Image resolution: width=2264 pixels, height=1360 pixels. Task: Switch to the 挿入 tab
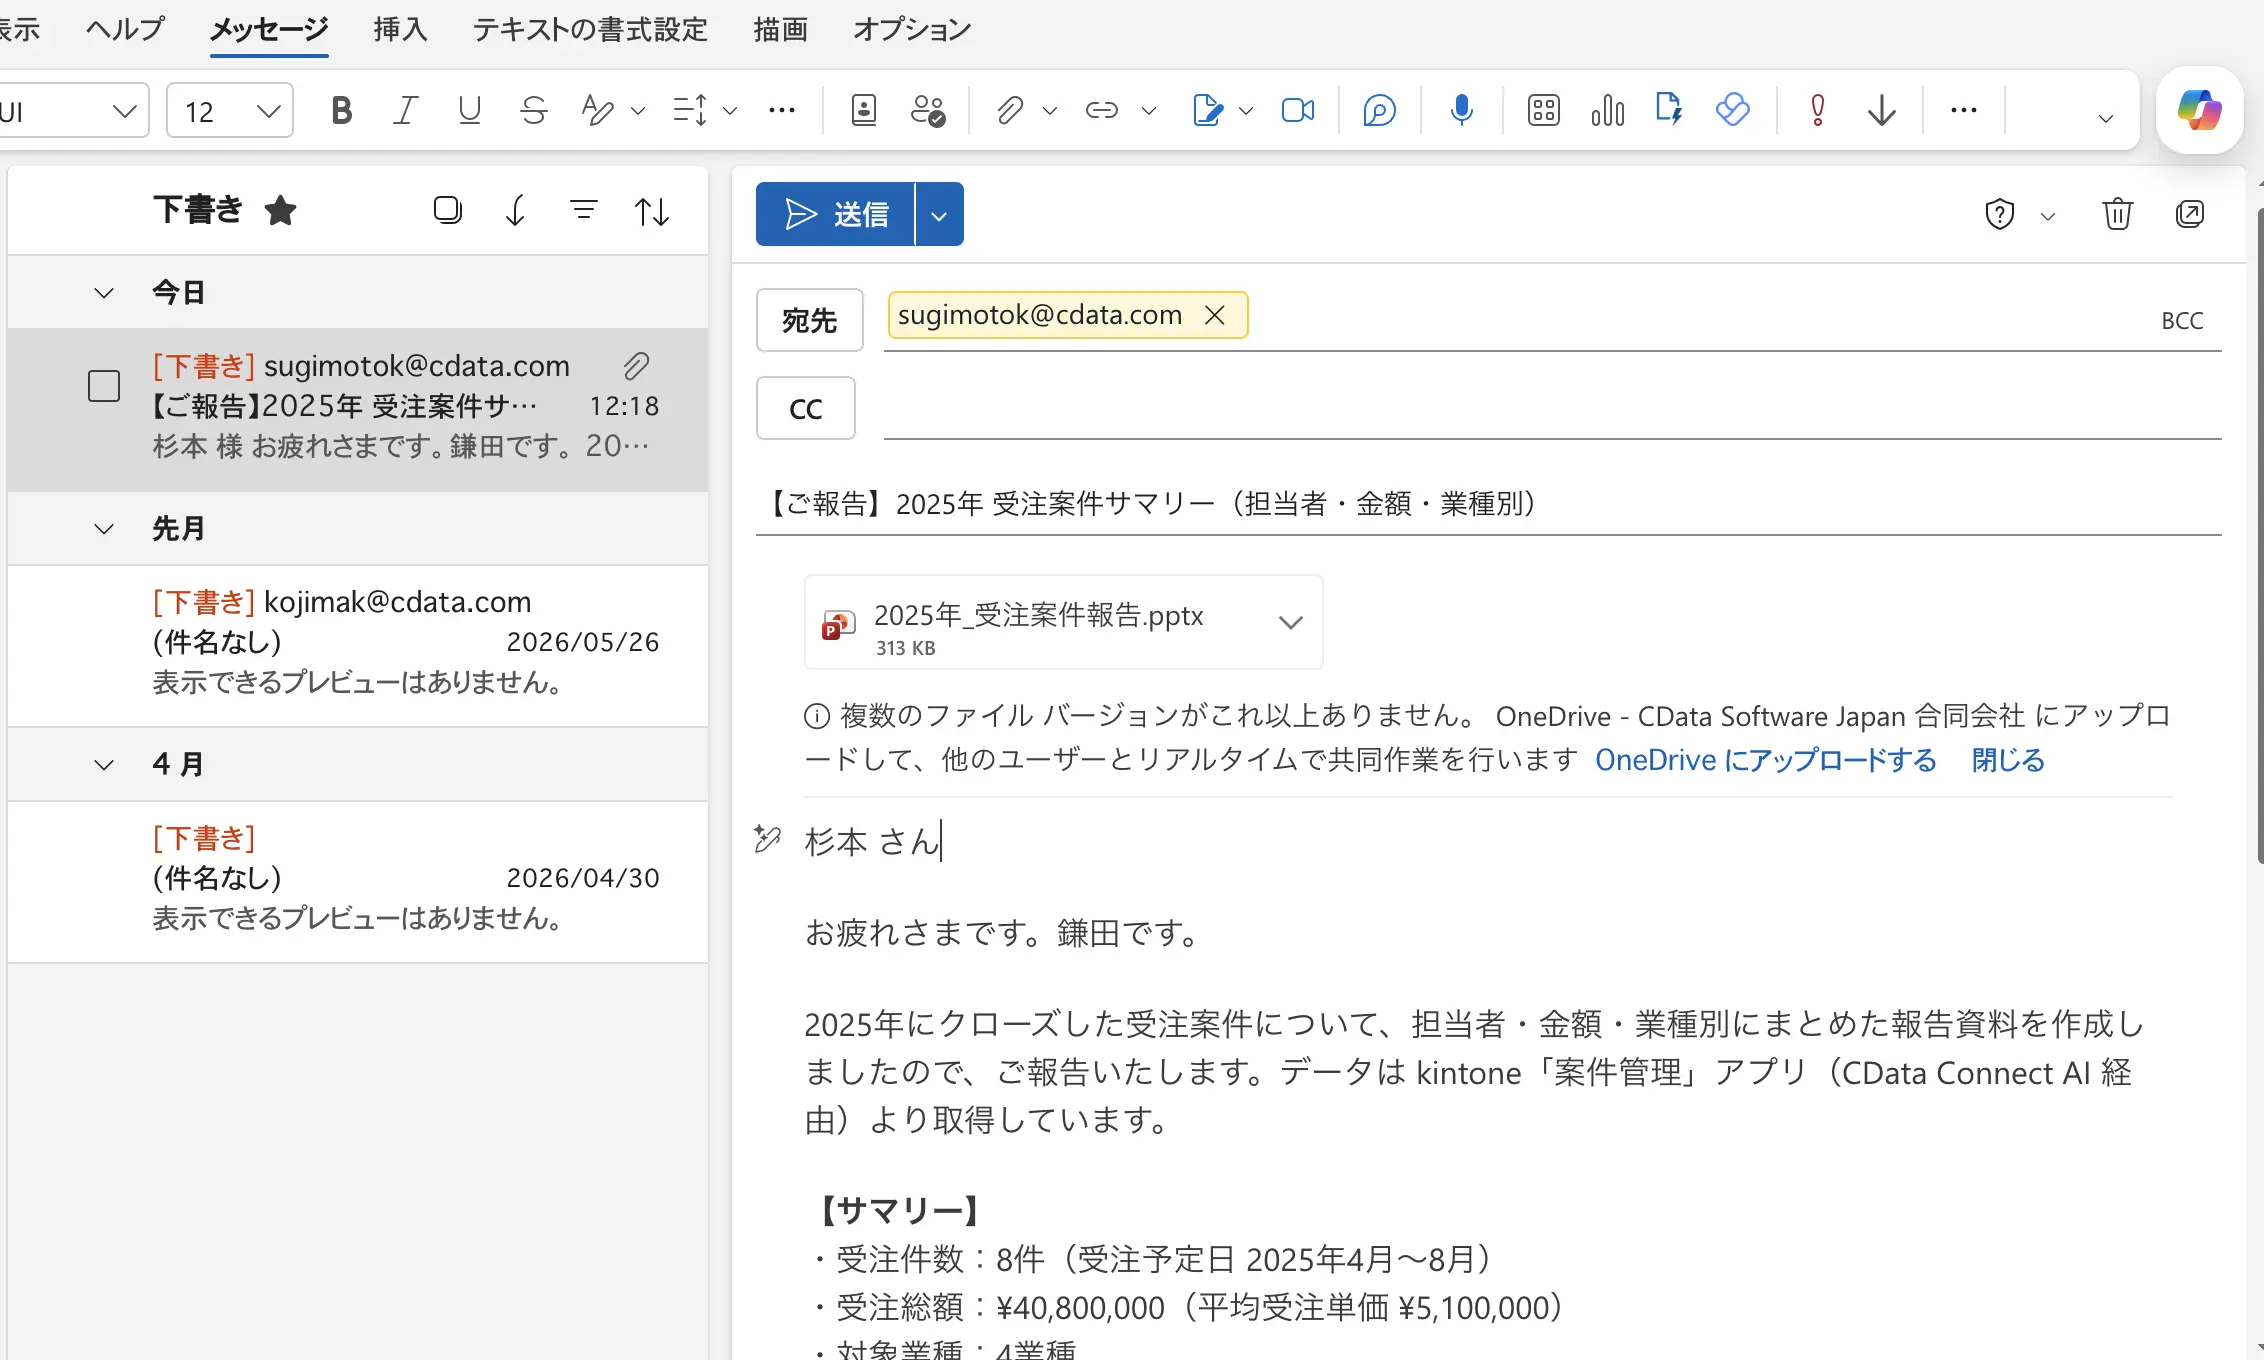[x=400, y=29]
